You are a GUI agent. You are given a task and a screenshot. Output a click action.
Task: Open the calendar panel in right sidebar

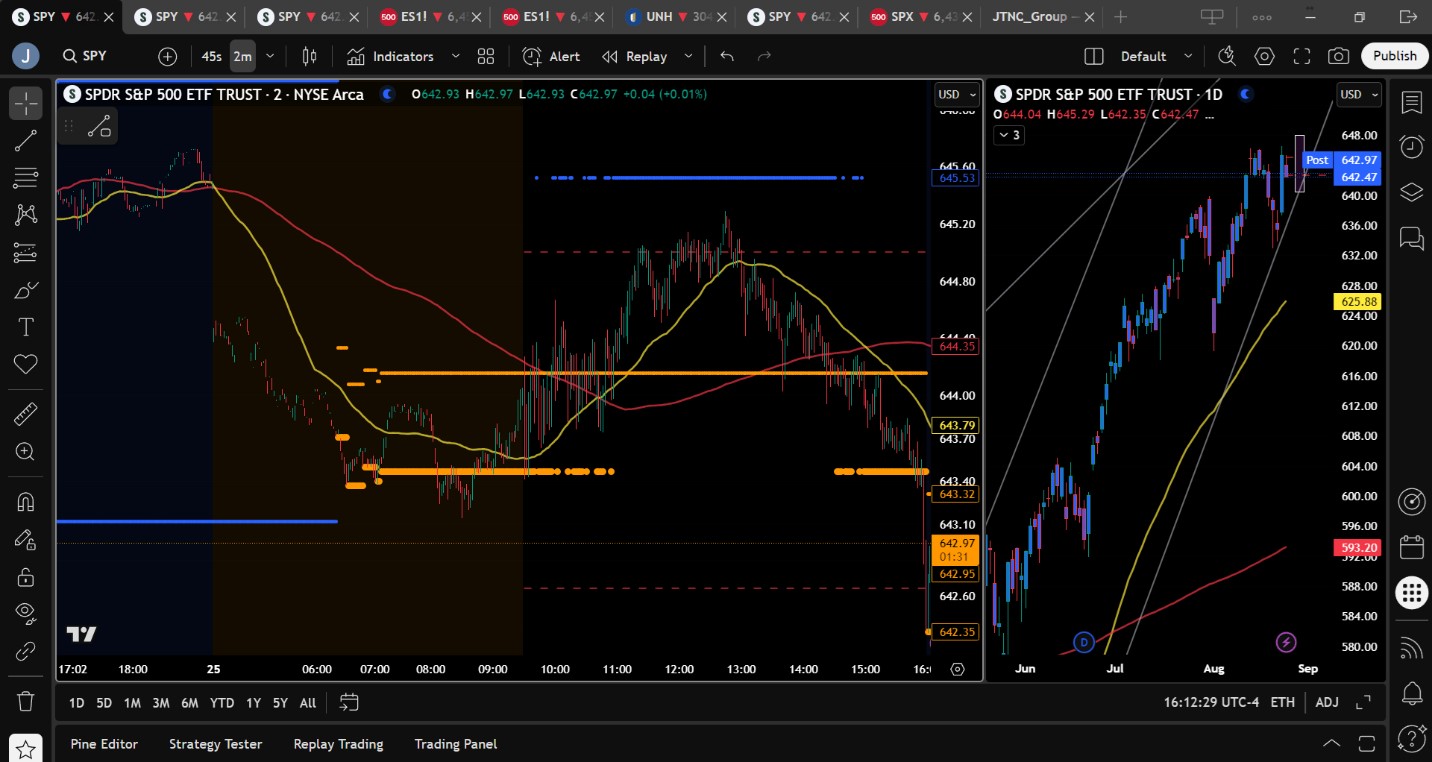[x=1411, y=547]
